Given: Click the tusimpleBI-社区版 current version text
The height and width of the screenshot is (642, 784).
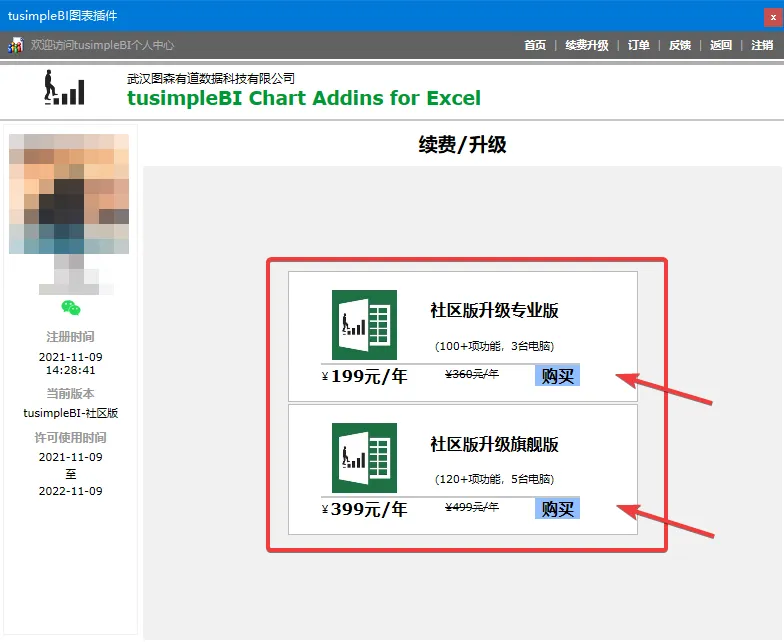Looking at the screenshot, I should pyautogui.click(x=70, y=413).
